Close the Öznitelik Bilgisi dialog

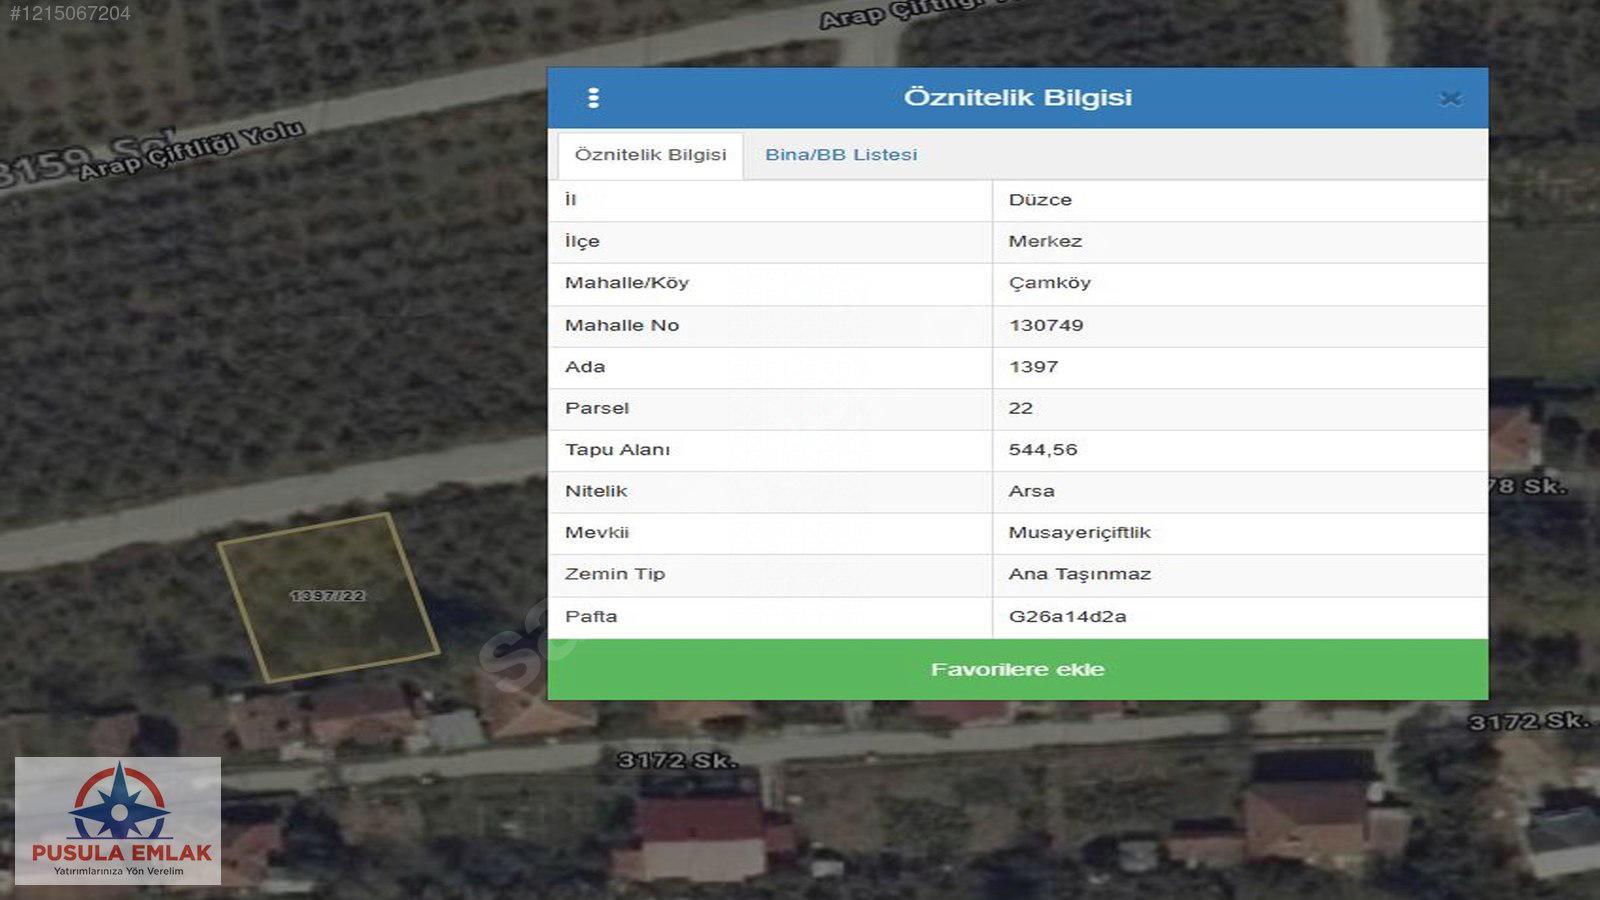[x=1450, y=98]
